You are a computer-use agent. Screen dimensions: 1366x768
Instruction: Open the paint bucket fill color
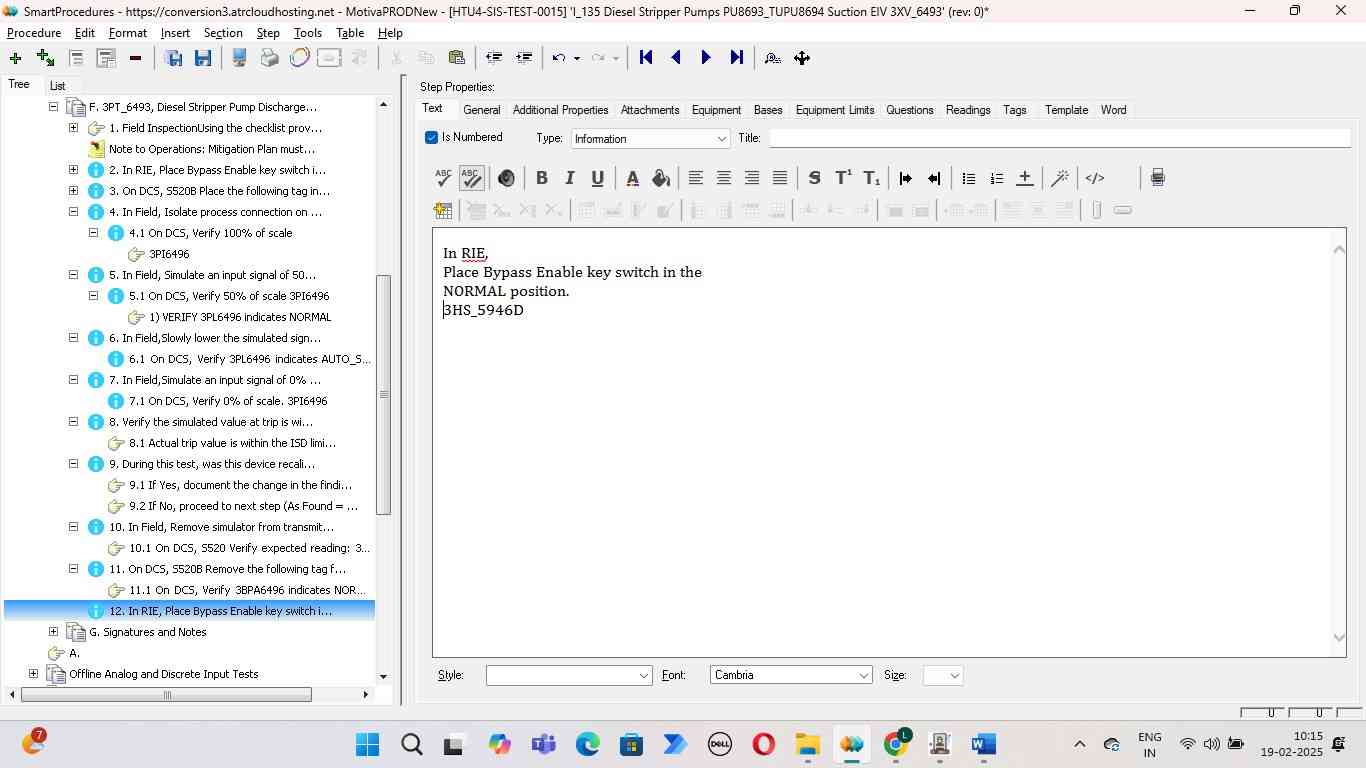point(660,178)
